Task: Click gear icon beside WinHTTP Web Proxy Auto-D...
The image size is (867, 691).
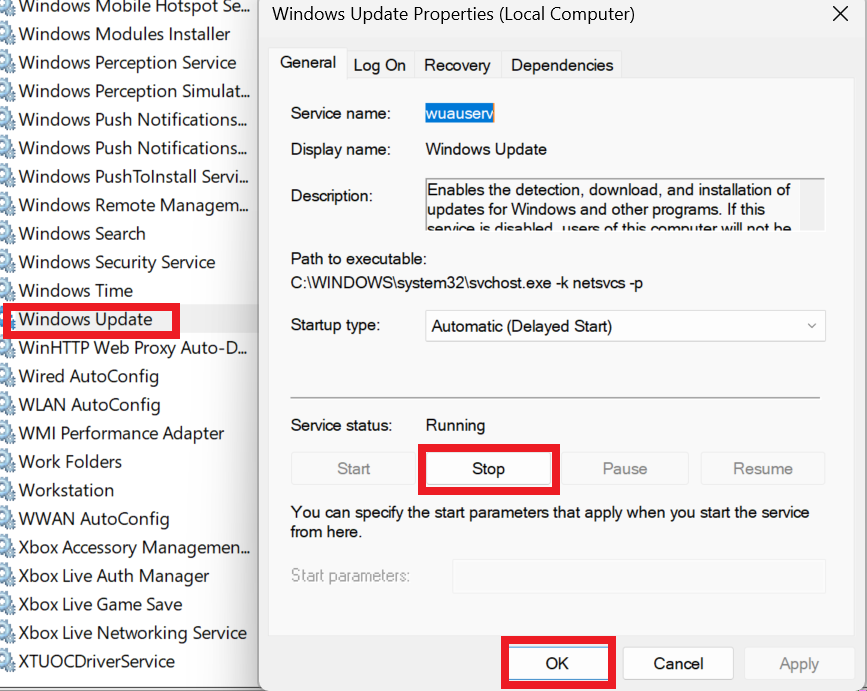Action: tap(7, 348)
